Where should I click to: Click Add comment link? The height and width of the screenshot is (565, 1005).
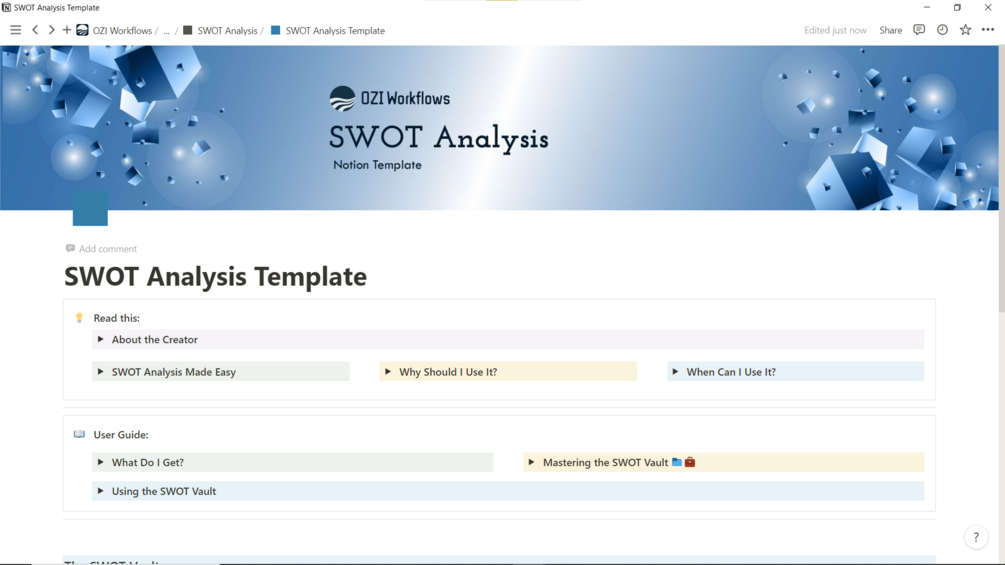pos(108,249)
